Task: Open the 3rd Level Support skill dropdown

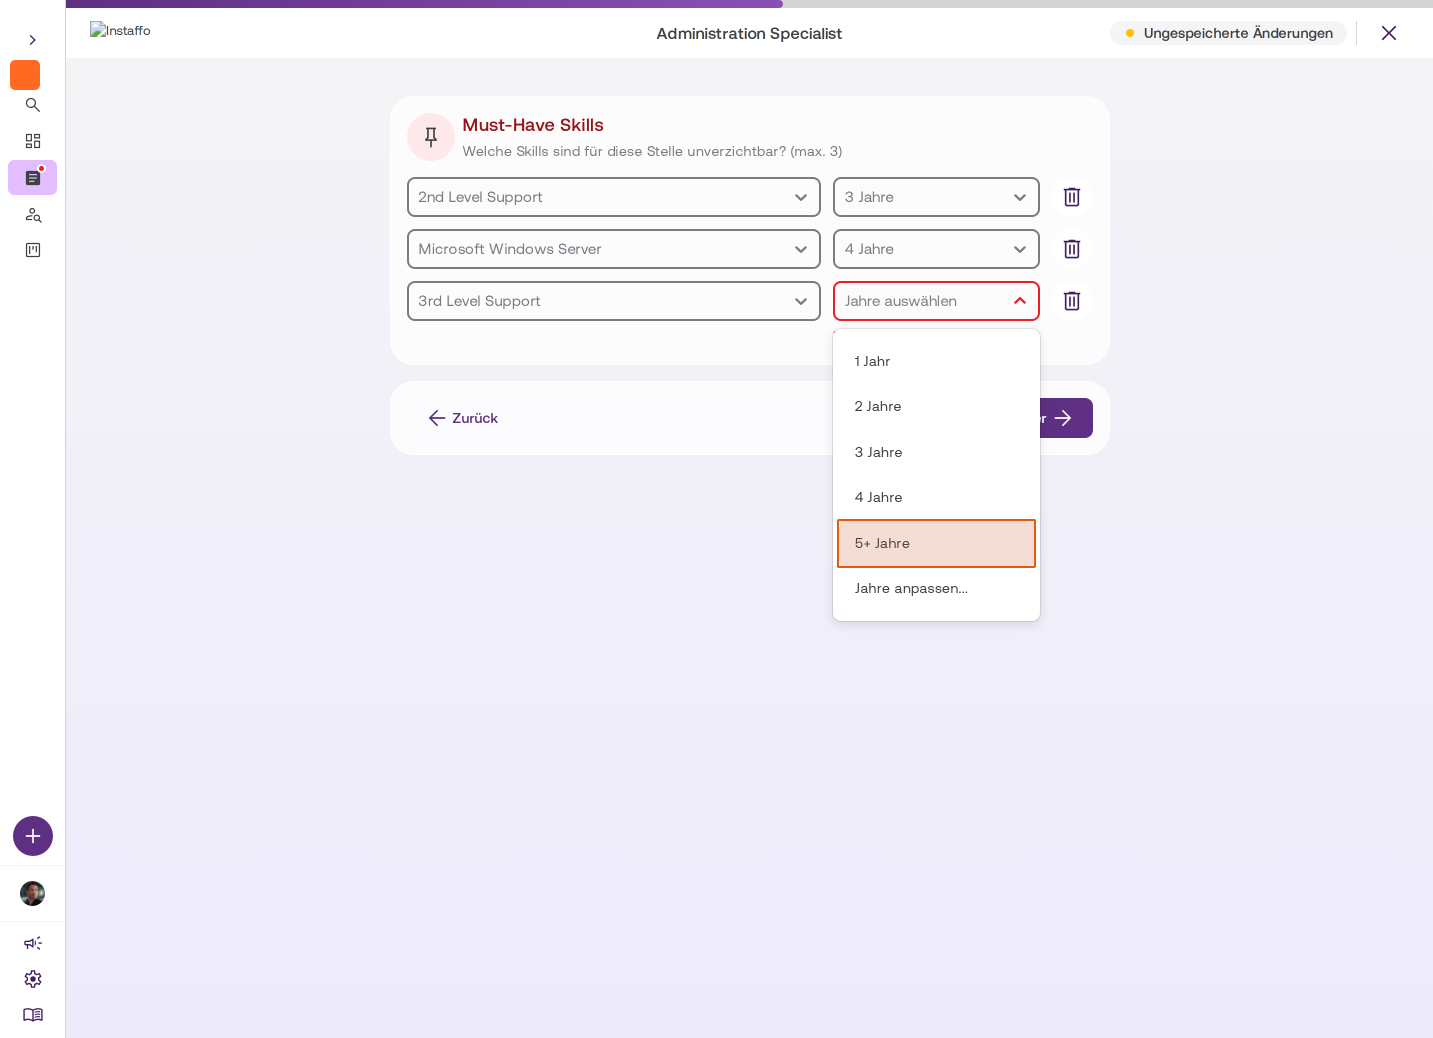Action: 614,301
